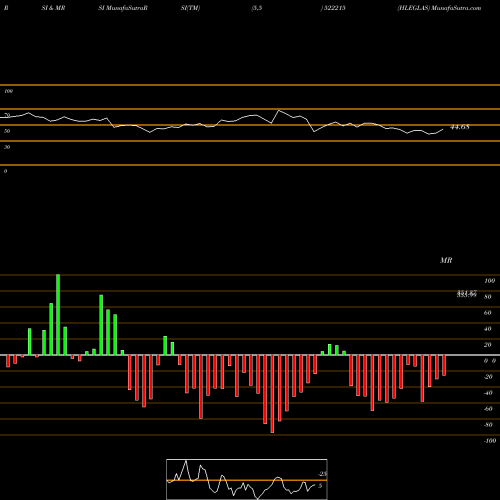Click the MR axis label 20
The image size is (500, 500).
click(x=487, y=345)
